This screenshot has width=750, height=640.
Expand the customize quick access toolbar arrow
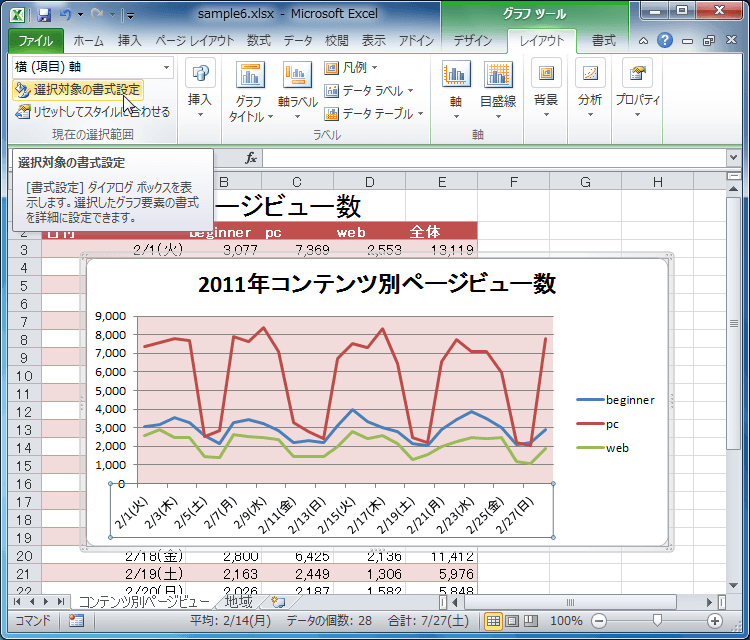[x=130, y=16]
